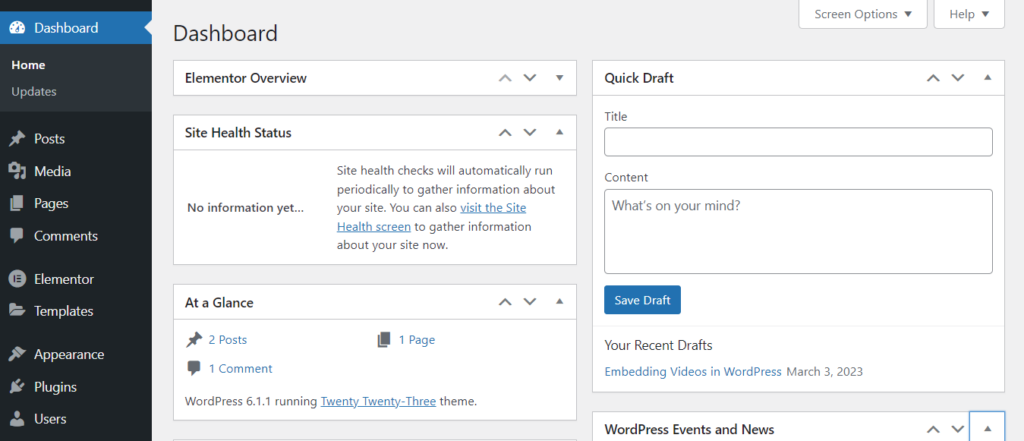Collapse the WordPress Events and News panel
This screenshot has height=441, width=1024.
coord(987,429)
